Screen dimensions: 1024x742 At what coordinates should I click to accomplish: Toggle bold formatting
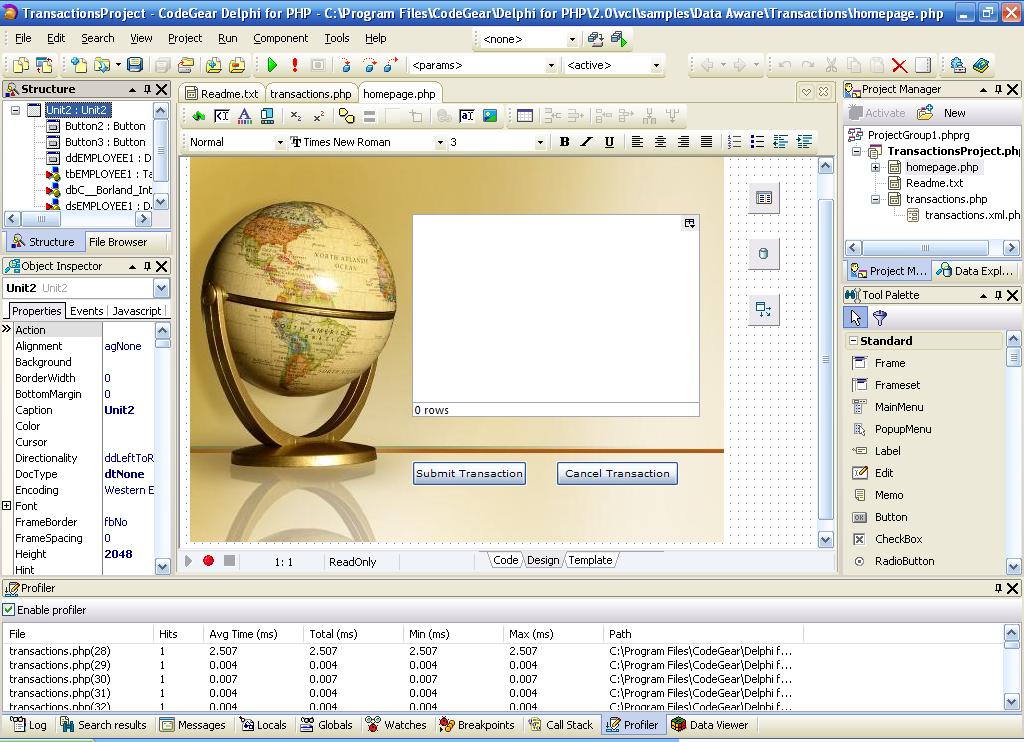pos(564,142)
